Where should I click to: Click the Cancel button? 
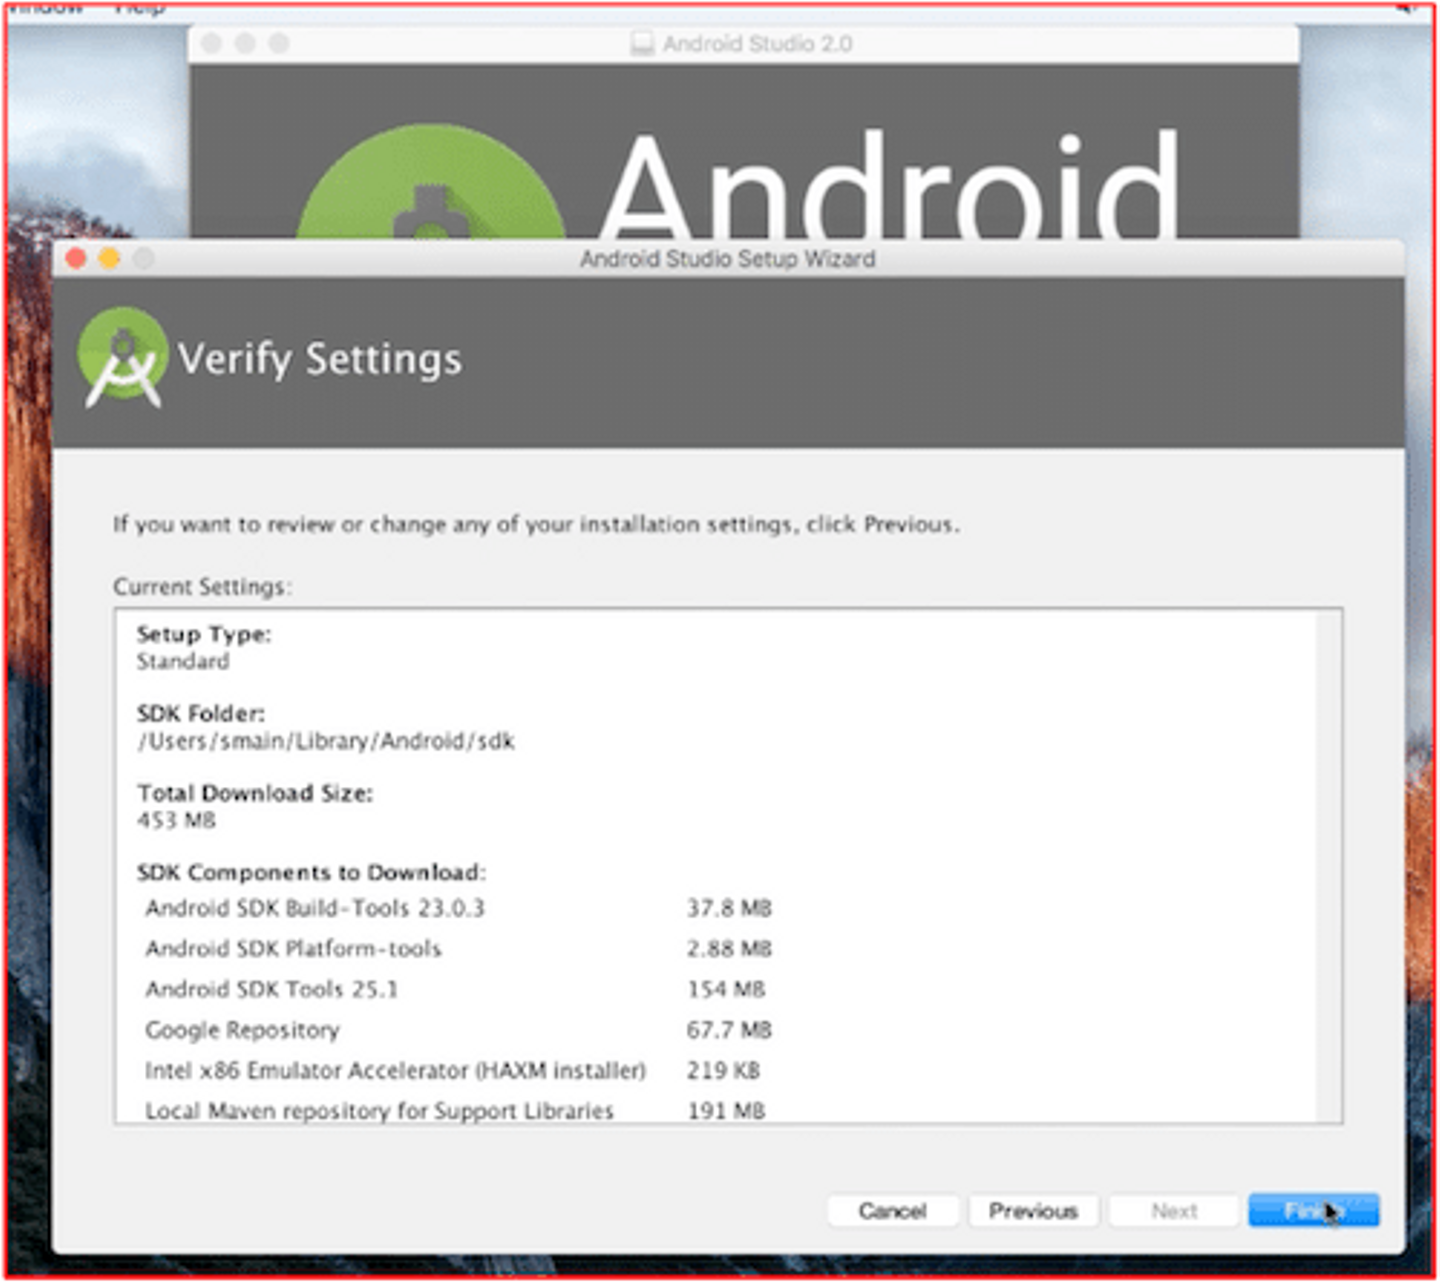pos(892,1211)
